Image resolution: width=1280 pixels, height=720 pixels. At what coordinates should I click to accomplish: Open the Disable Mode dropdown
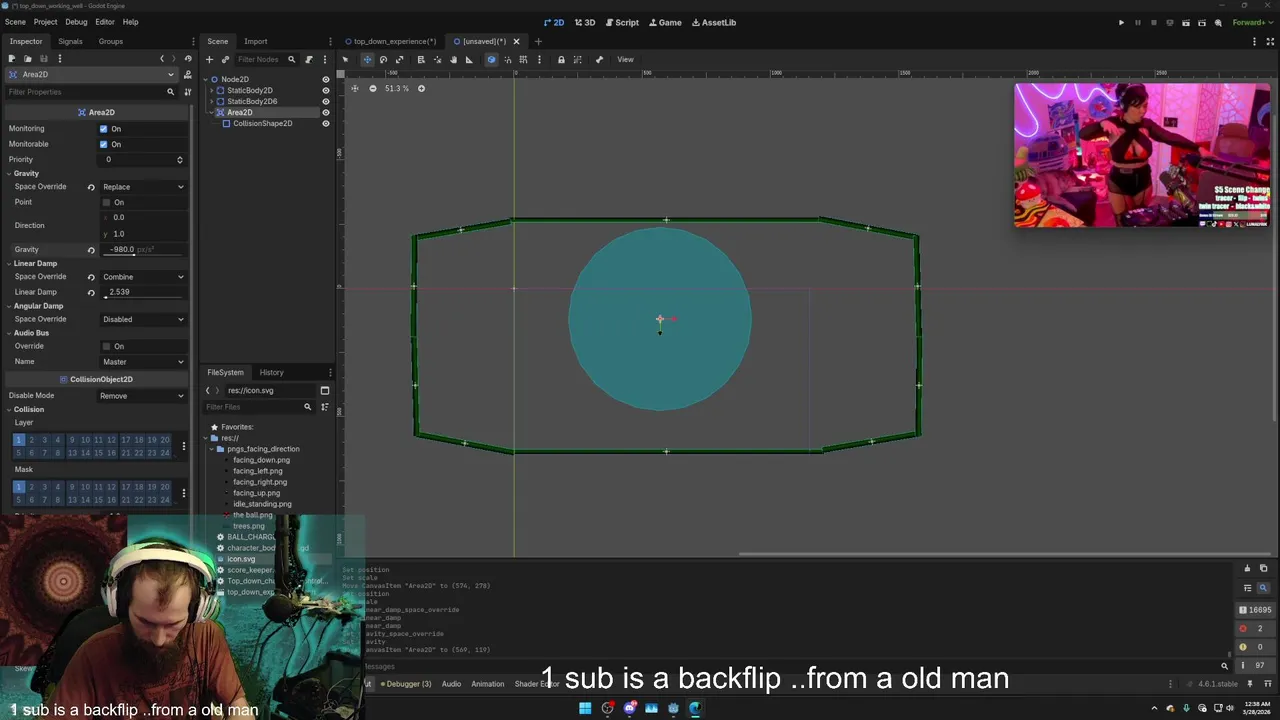click(x=143, y=396)
